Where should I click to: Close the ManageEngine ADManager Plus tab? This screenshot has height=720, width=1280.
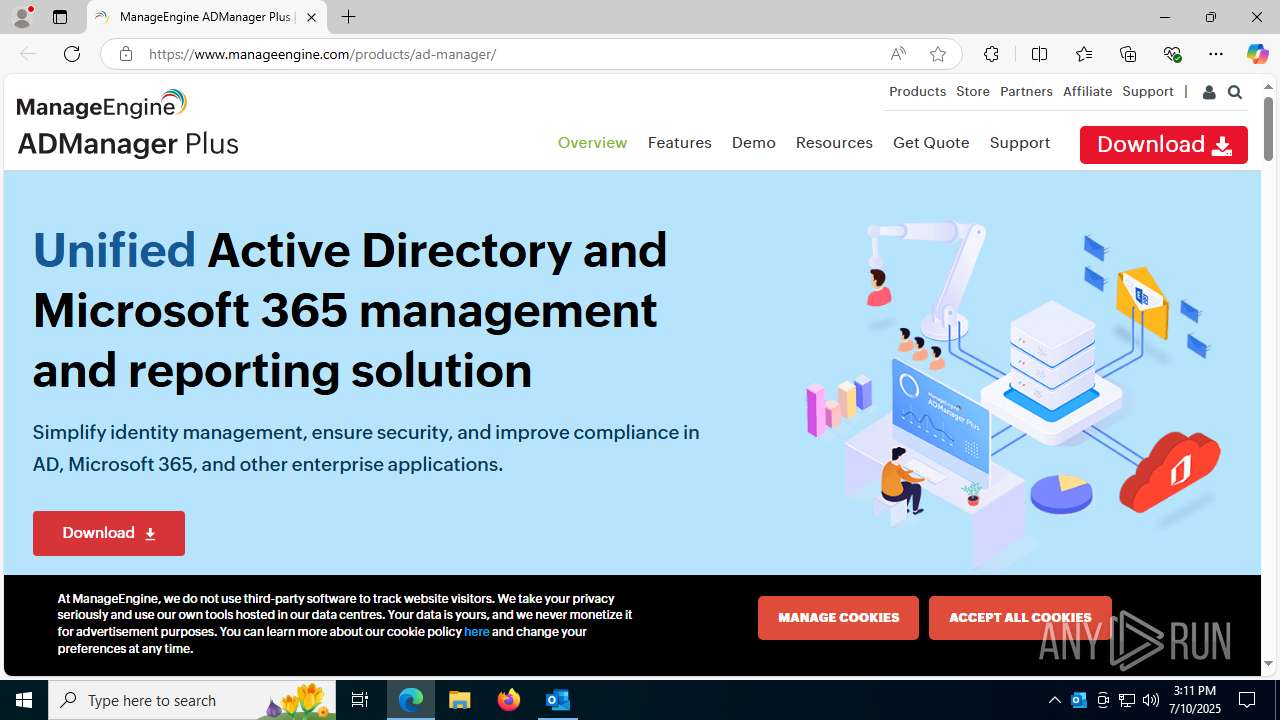click(311, 17)
